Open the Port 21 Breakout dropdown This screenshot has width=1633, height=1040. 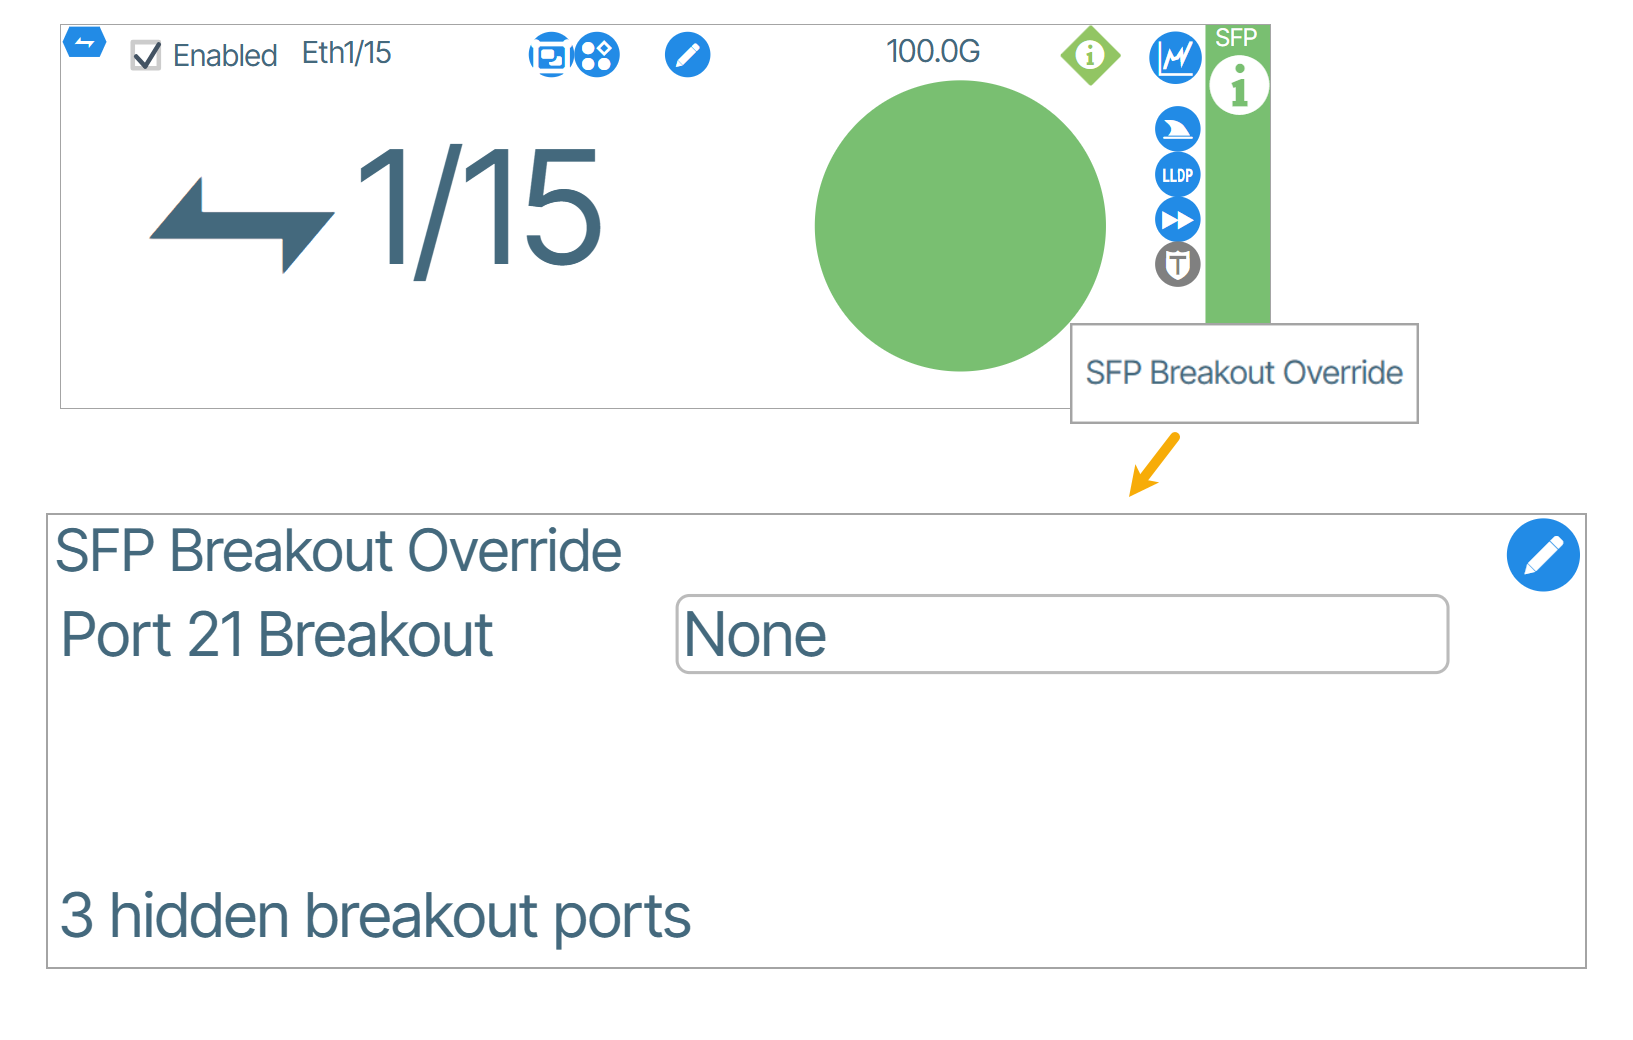click(x=1061, y=634)
